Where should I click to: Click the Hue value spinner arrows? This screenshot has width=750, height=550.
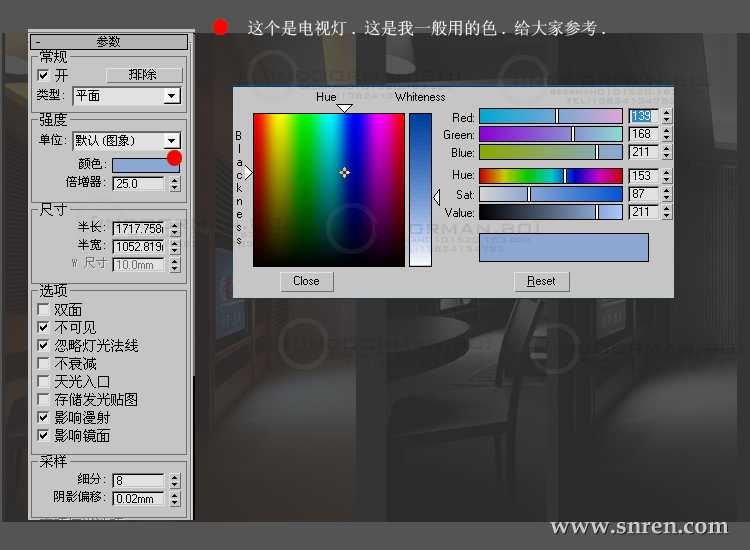click(667, 176)
